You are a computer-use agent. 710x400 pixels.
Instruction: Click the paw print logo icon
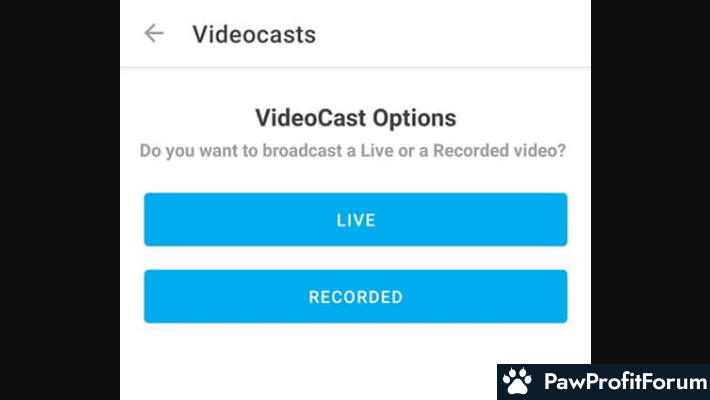517,381
